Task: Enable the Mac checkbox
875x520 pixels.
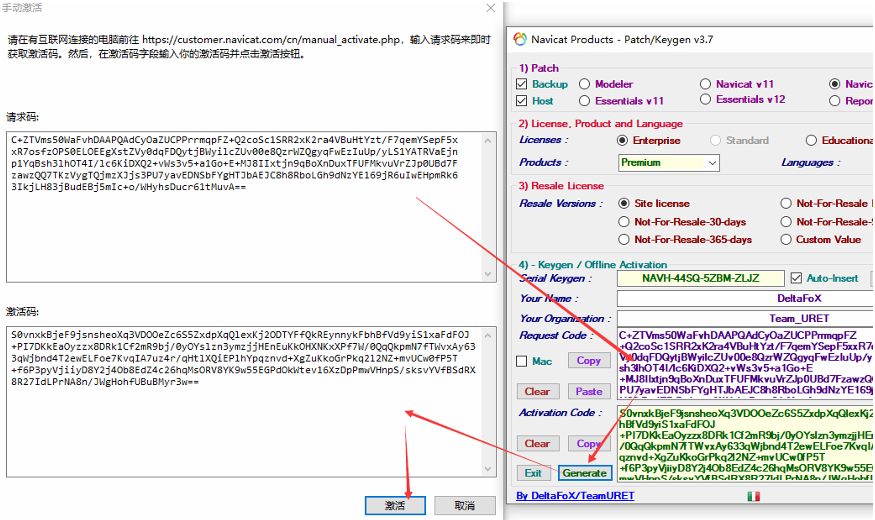Action: (x=521, y=362)
